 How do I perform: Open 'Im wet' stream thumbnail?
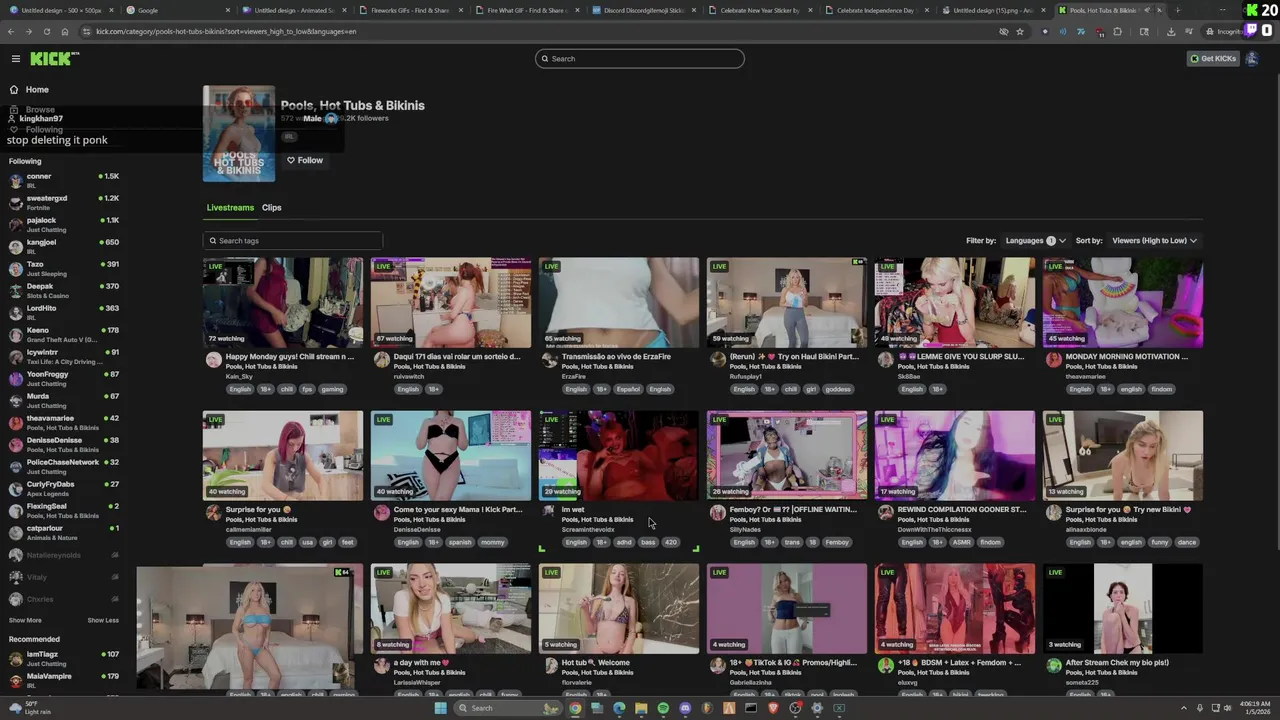point(619,455)
